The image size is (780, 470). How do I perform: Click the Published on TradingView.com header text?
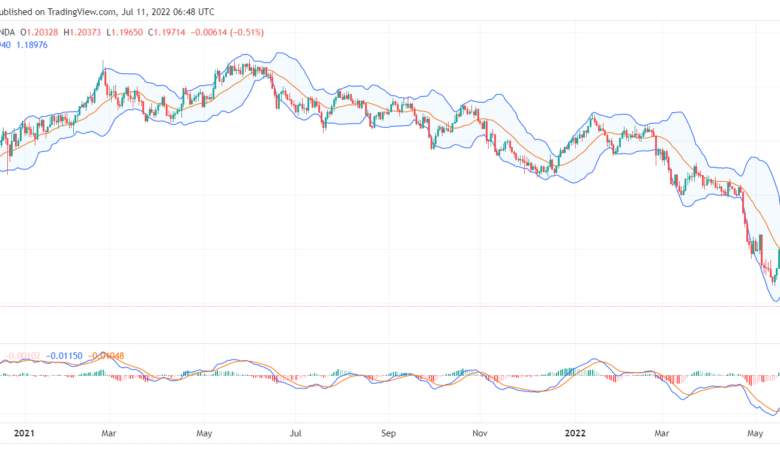pyautogui.click(x=107, y=11)
